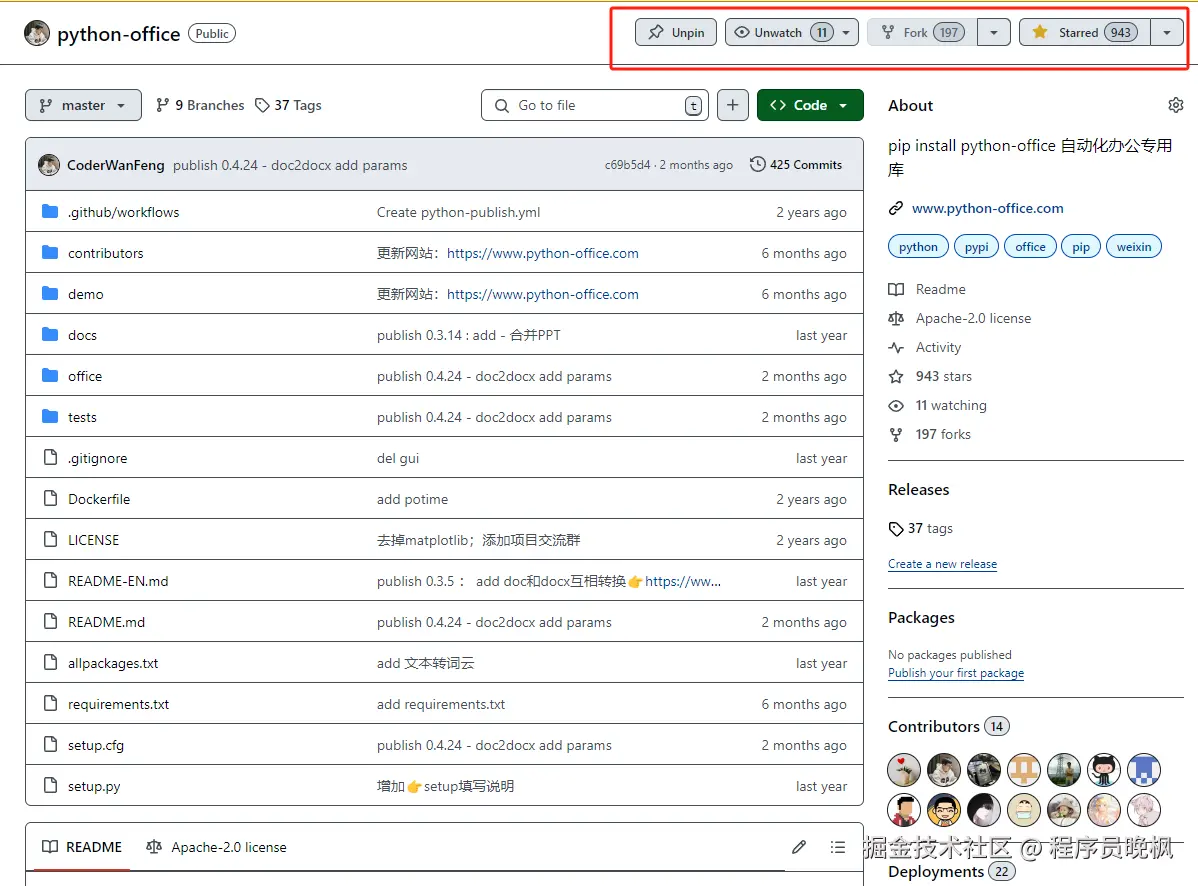
Task: Open the .github/workflows folder
Action: click(124, 212)
